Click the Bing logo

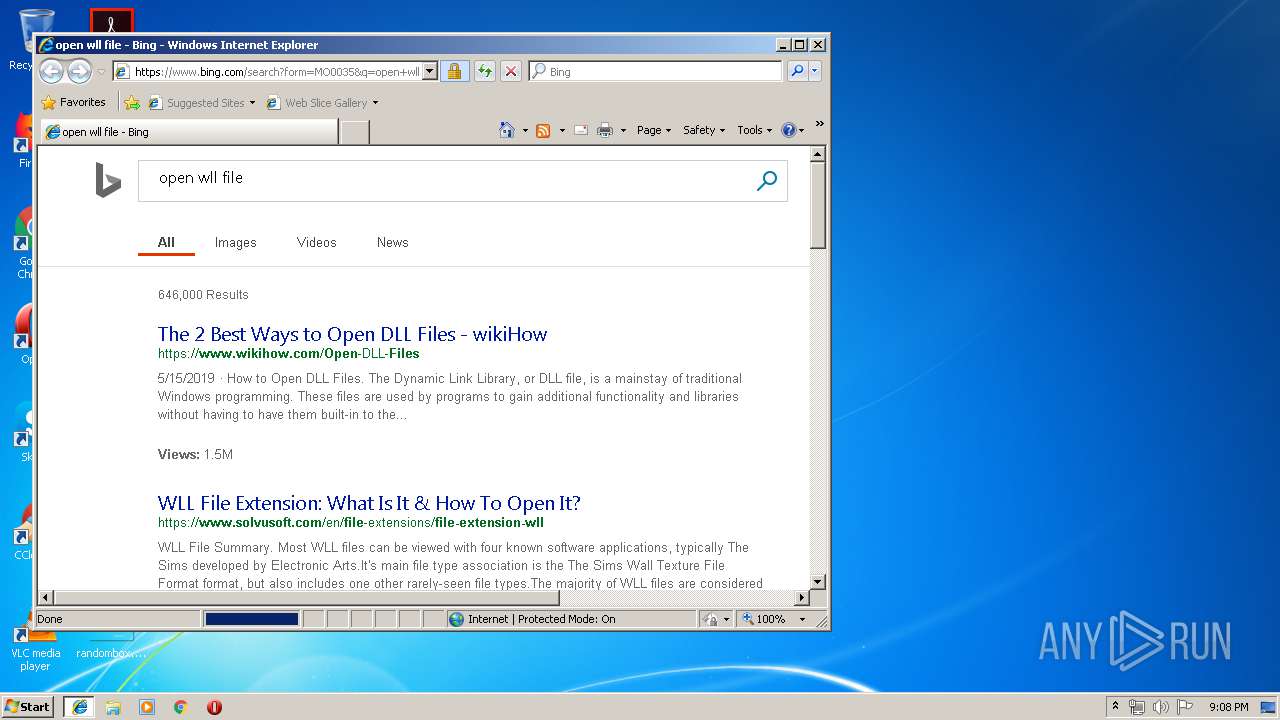tap(108, 181)
